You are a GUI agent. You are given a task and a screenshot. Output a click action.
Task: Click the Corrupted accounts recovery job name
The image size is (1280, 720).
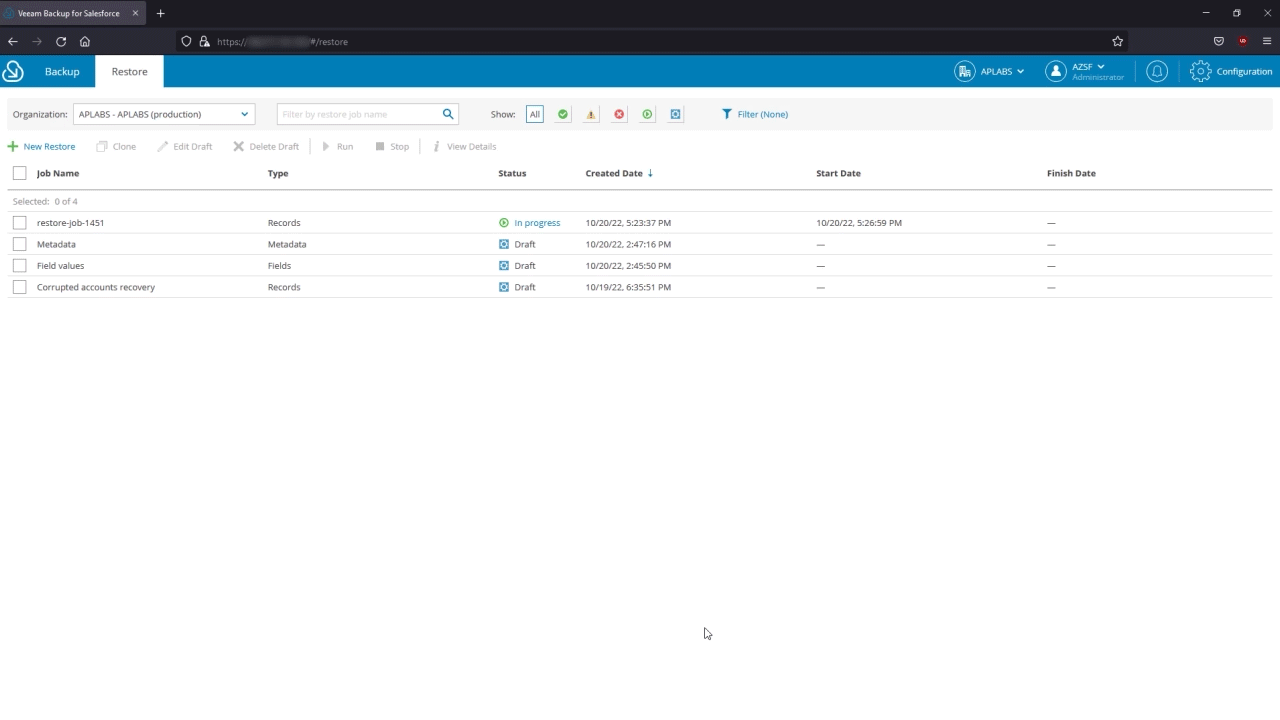96,287
